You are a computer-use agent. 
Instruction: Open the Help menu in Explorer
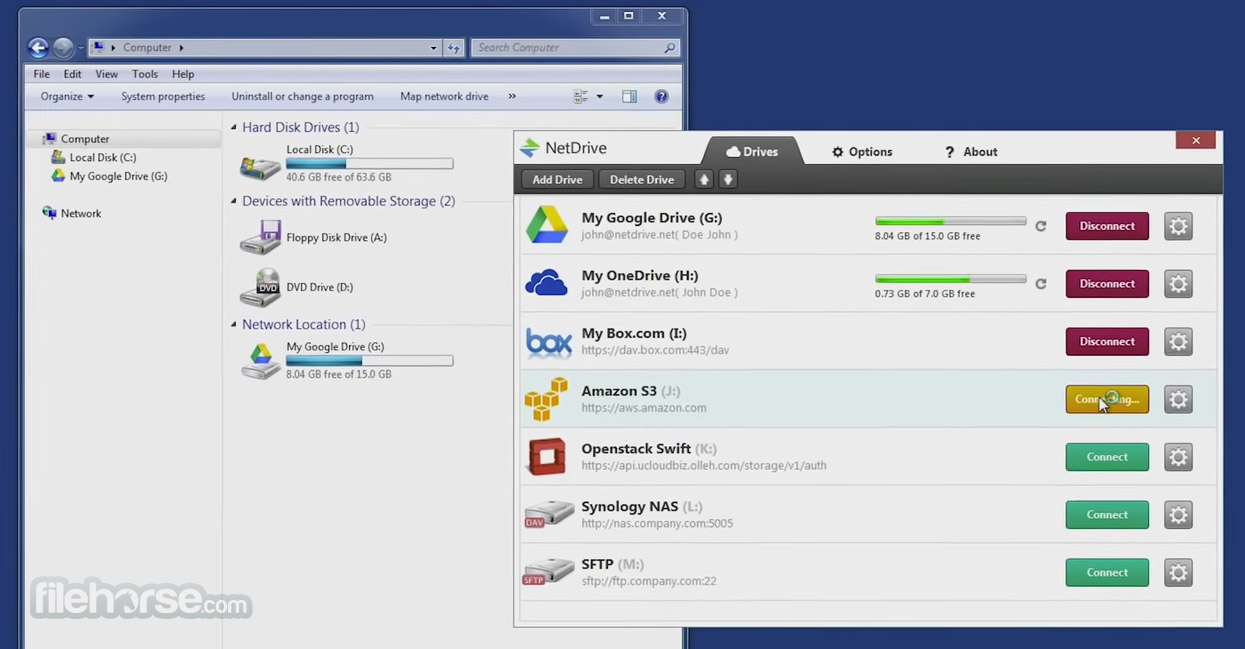[183, 74]
